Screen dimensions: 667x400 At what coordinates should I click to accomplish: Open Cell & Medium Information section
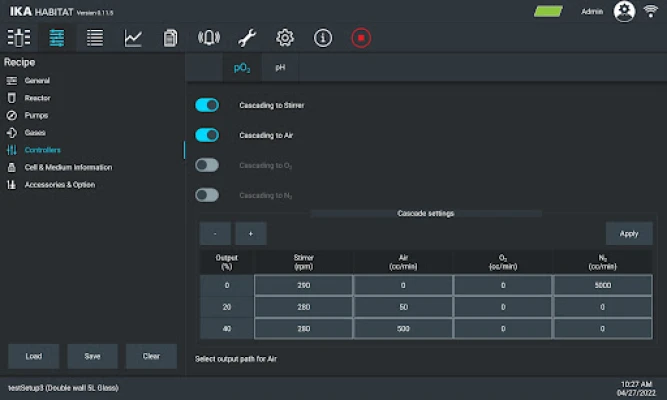[68, 167]
